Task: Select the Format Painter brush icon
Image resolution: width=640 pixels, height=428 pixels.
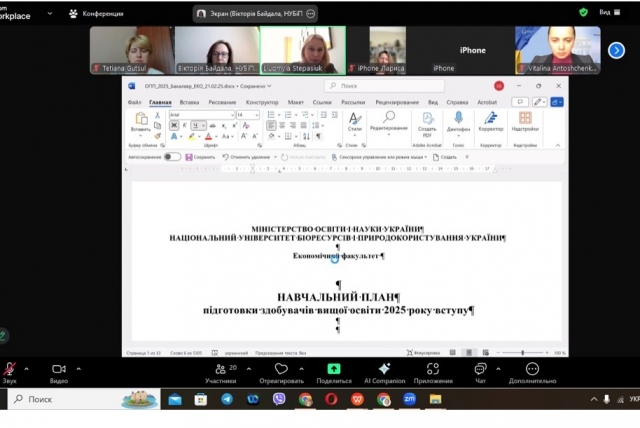Action: click(158, 136)
